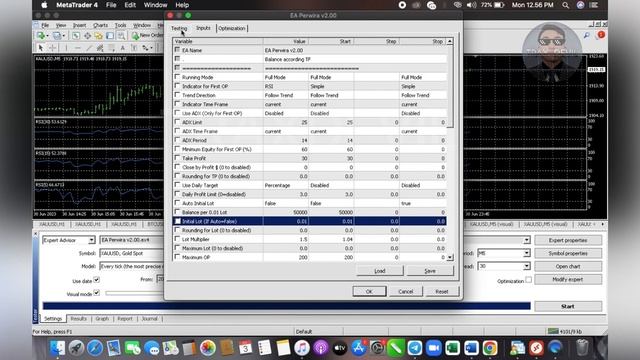Check the ADX Limit checkbox

(x=177, y=122)
